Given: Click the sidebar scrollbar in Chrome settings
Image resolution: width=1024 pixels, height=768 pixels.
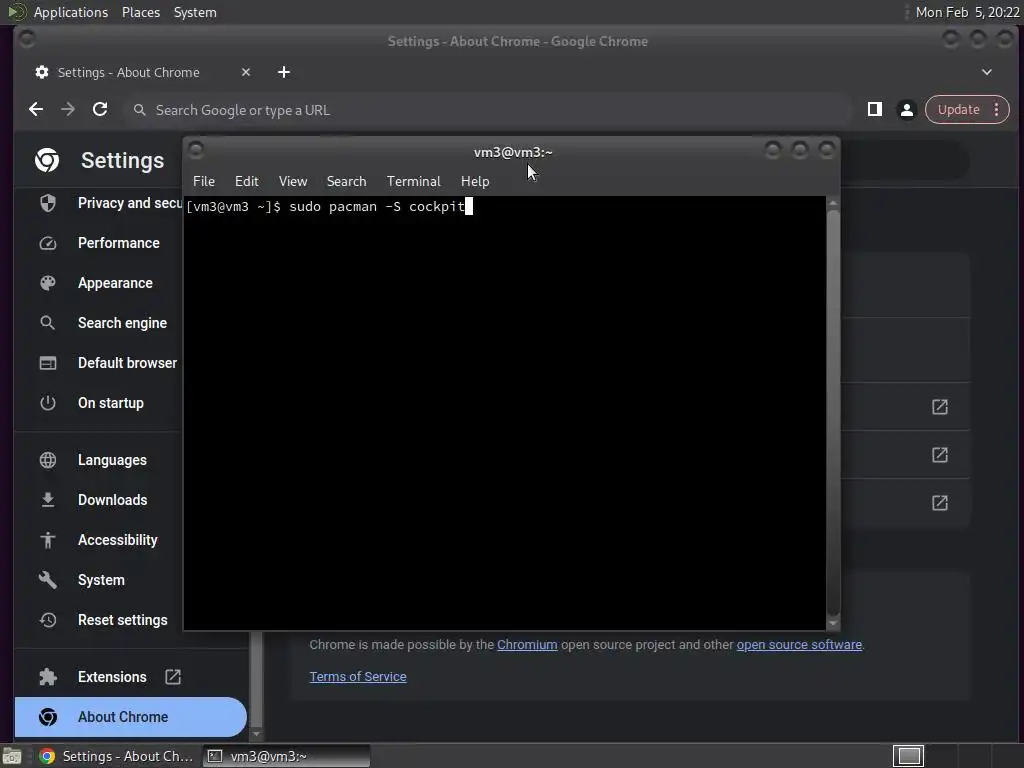Looking at the screenshot, I should [256, 679].
